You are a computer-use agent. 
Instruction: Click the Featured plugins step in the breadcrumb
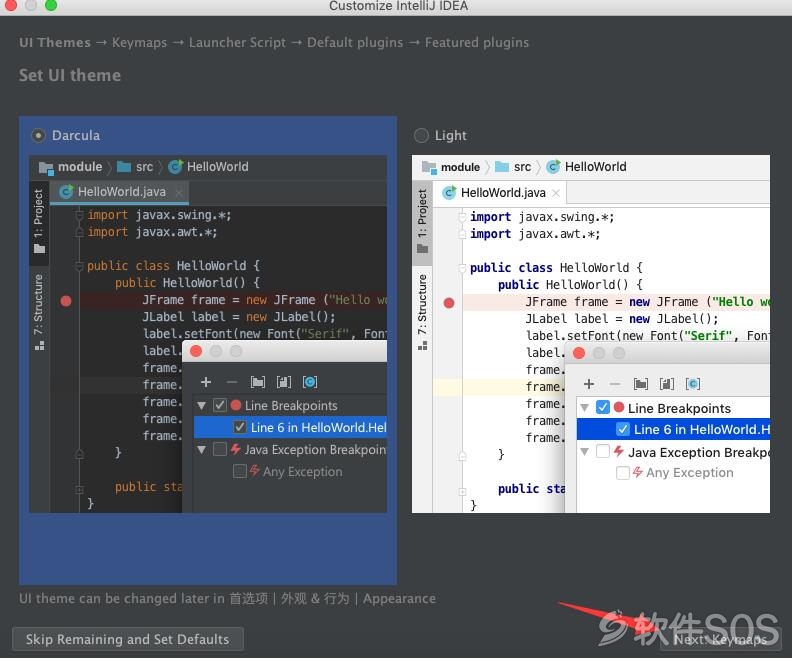click(477, 42)
